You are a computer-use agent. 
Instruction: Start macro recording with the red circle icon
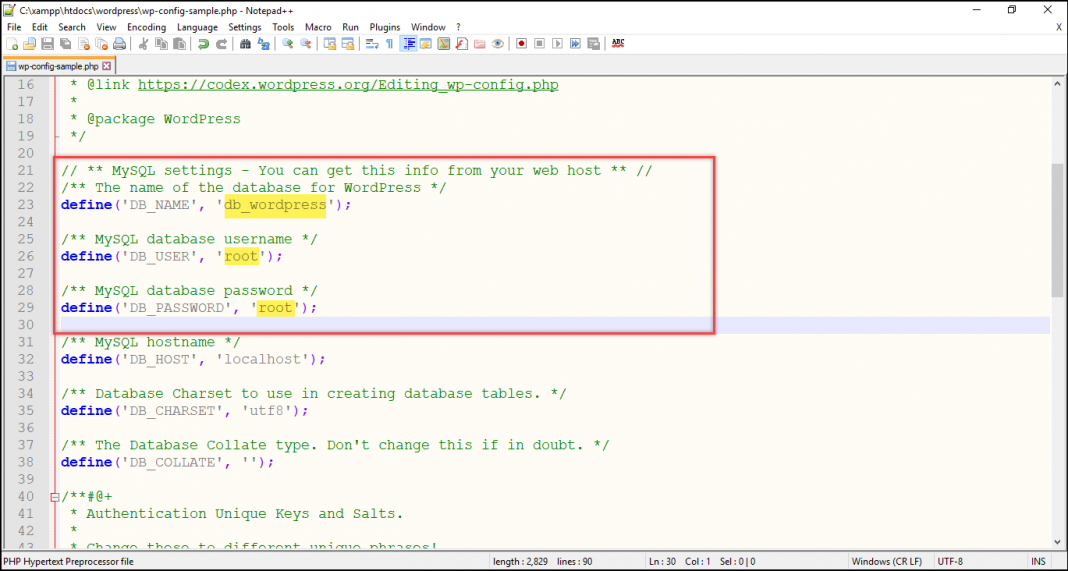tap(521, 44)
